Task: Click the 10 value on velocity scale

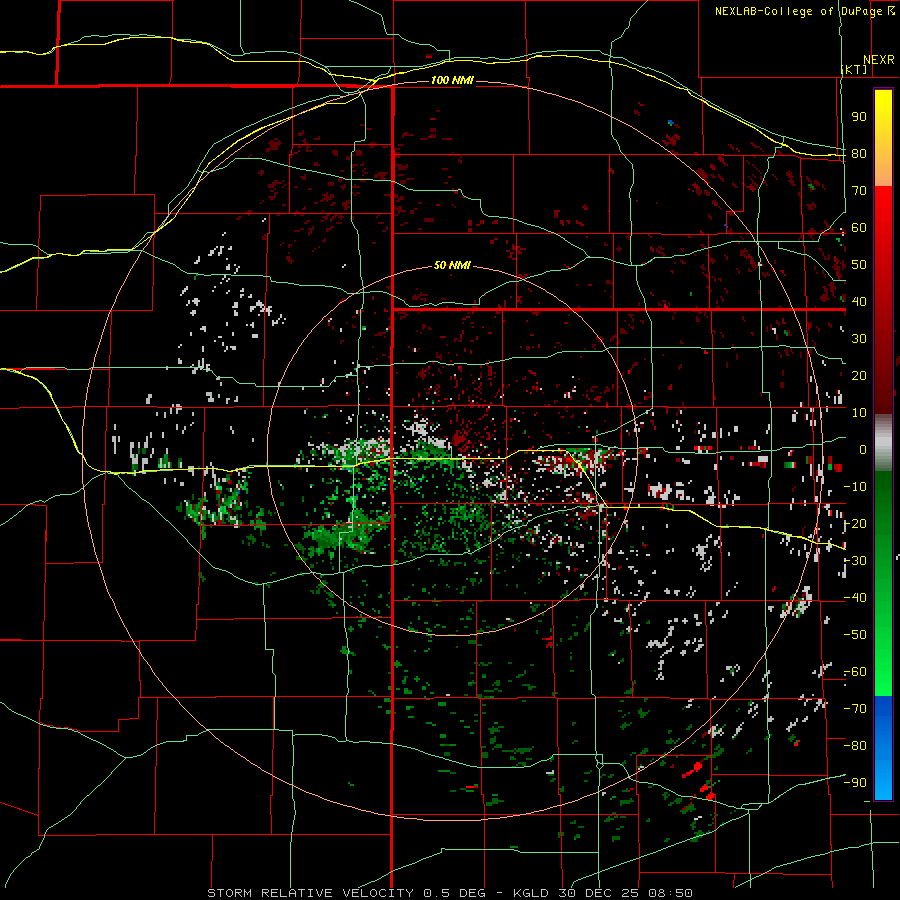Action: [859, 413]
